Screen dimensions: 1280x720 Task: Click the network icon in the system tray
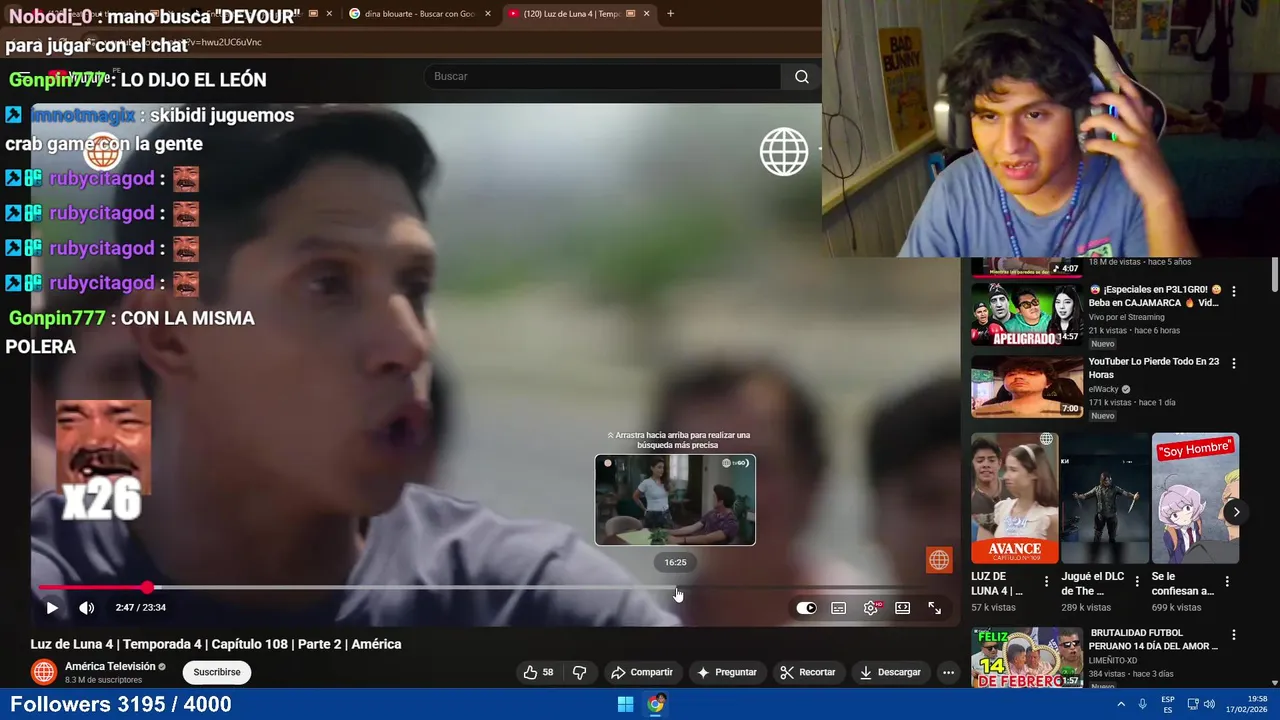pyautogui.click(x=1192, y=704)
